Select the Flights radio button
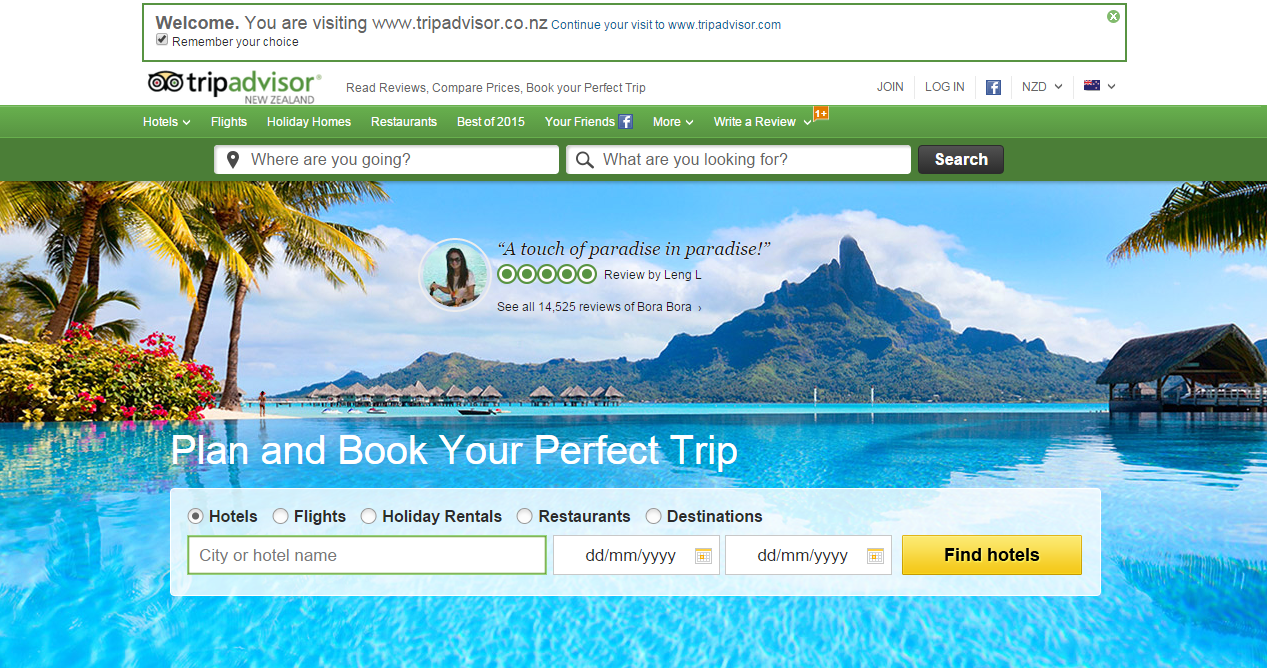This screenshot has width=1267, height=668. (280, 516)
